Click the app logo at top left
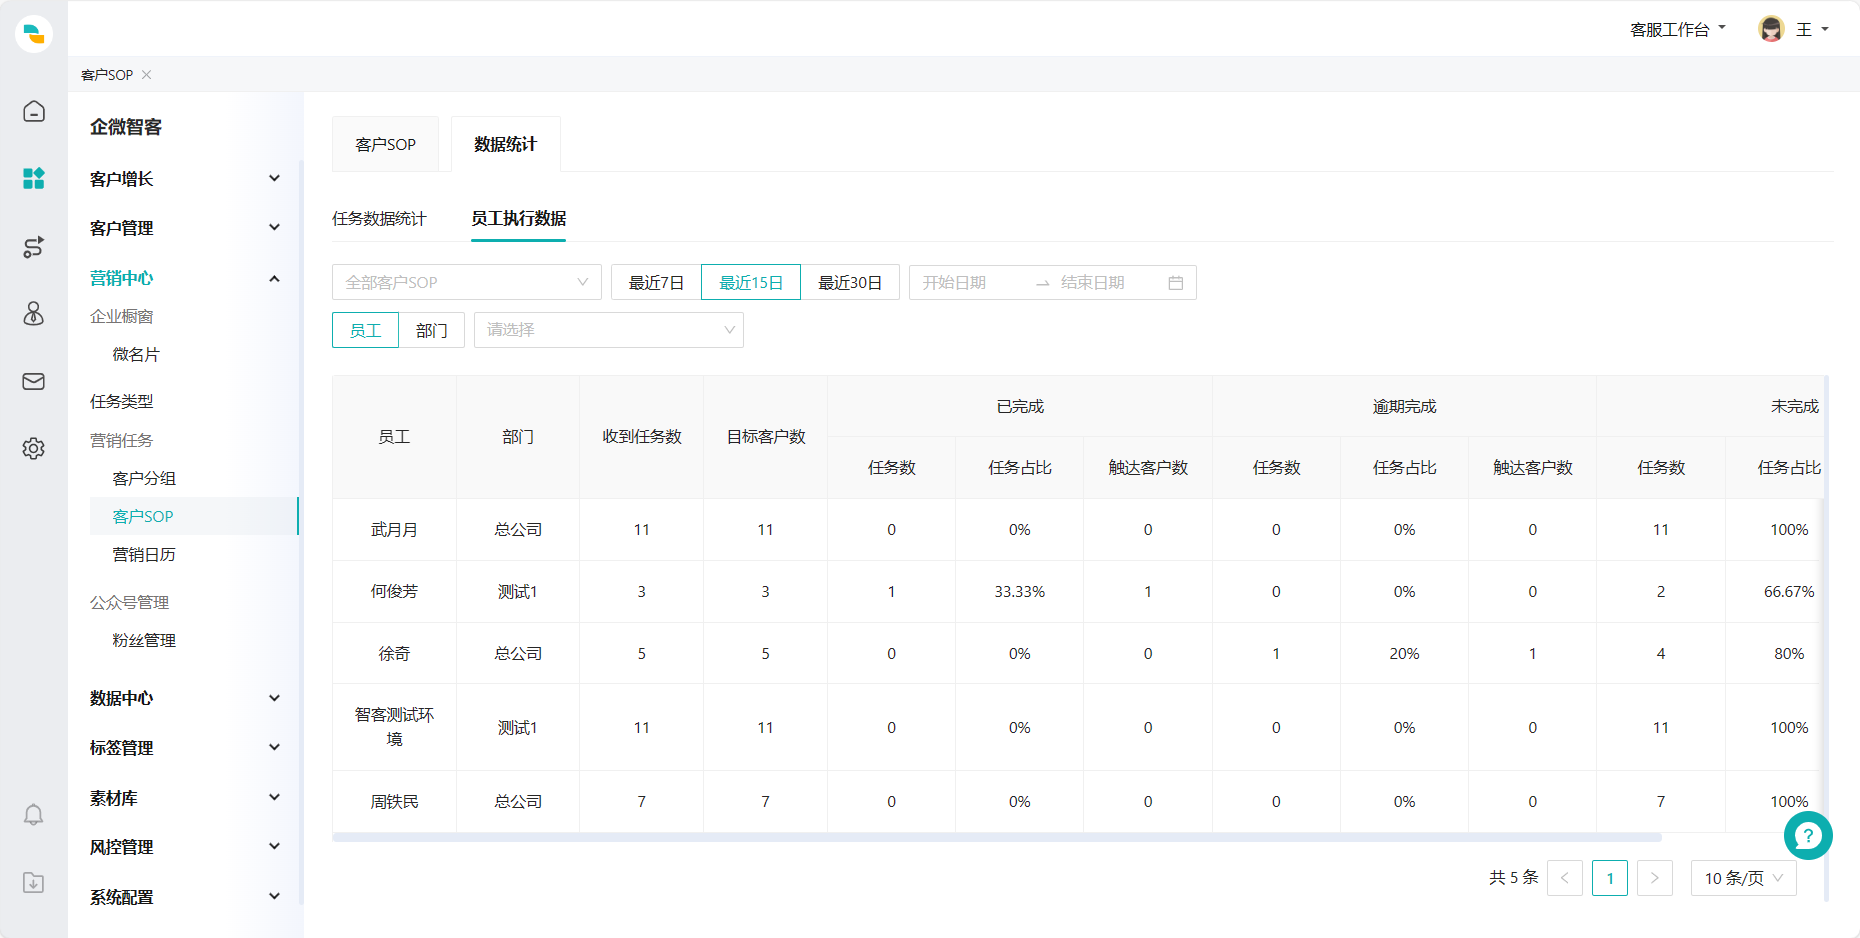This screenshot has width=1860, height=938. [x=34, y=33]
